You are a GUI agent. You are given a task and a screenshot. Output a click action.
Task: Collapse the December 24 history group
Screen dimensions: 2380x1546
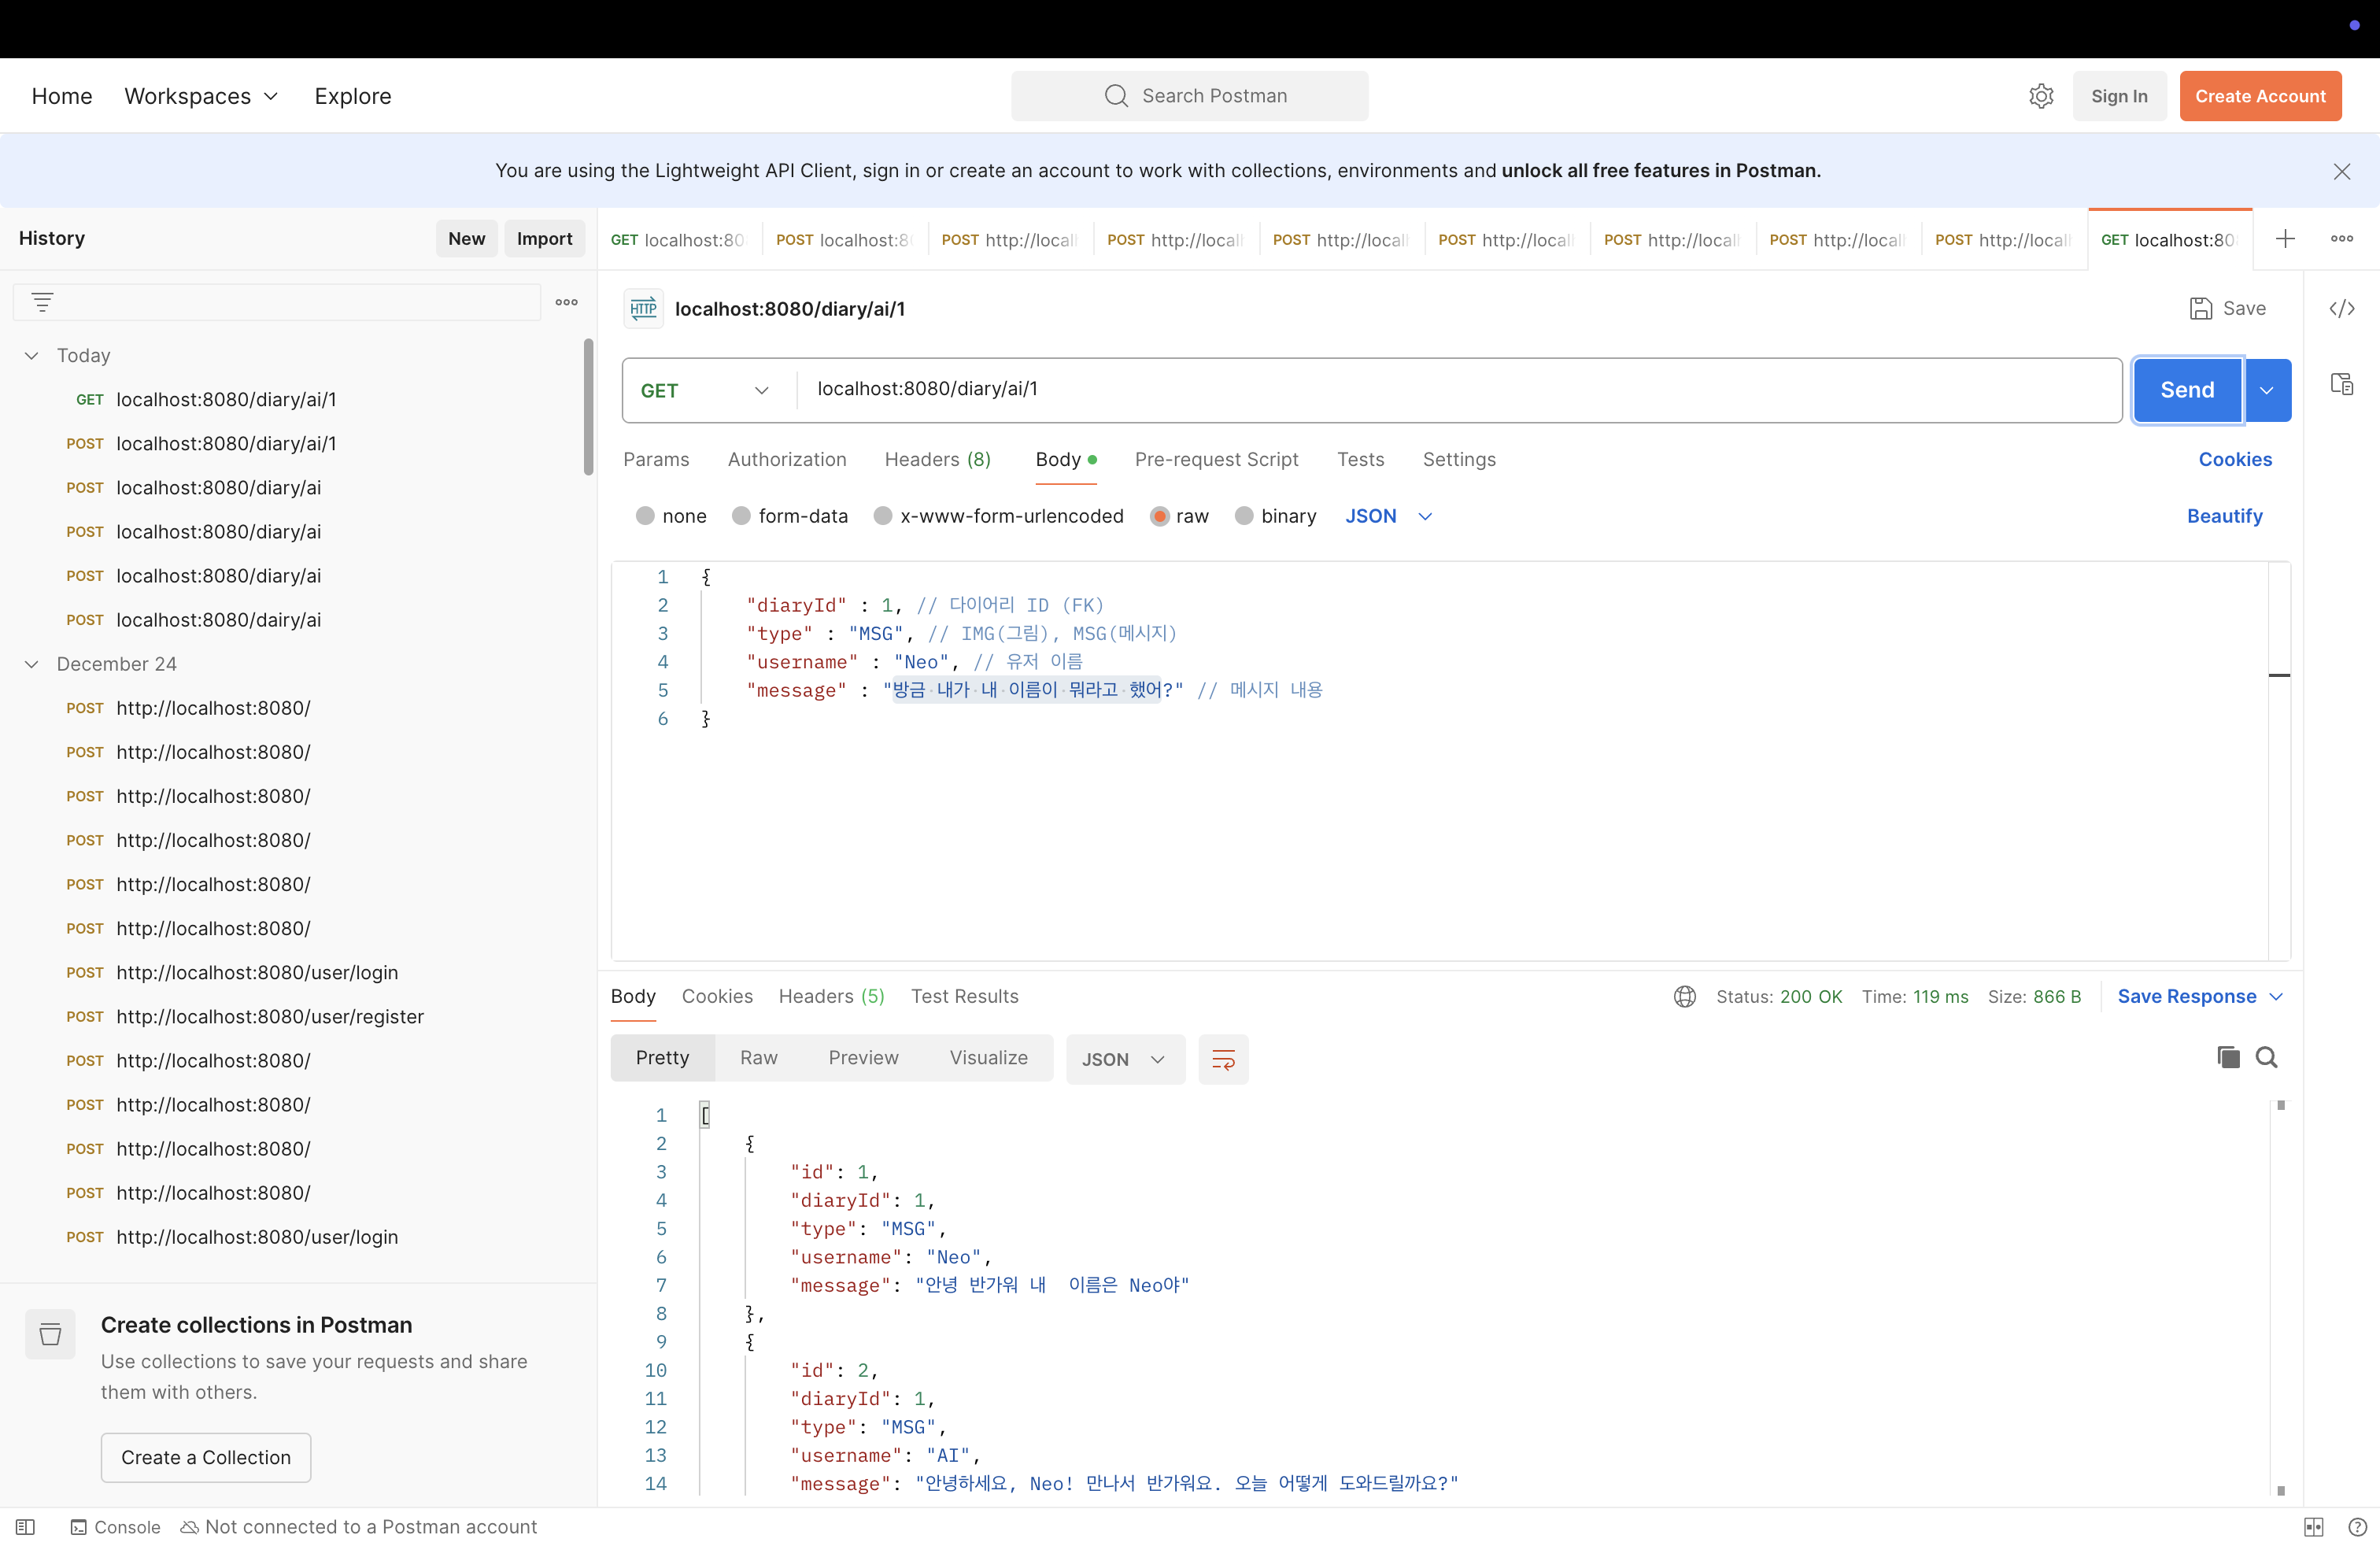[x=32, y=664]
